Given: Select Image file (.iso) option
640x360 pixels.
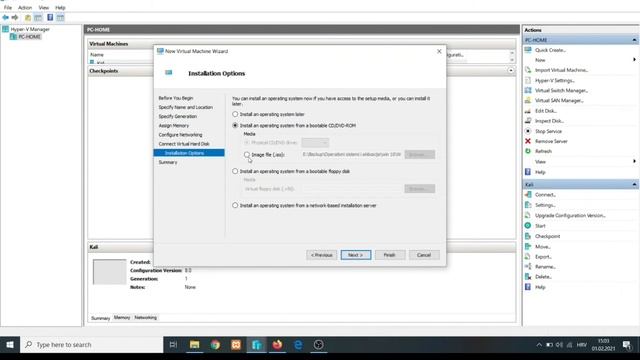Looking at the screenshot, I should (x=247, y=155).
